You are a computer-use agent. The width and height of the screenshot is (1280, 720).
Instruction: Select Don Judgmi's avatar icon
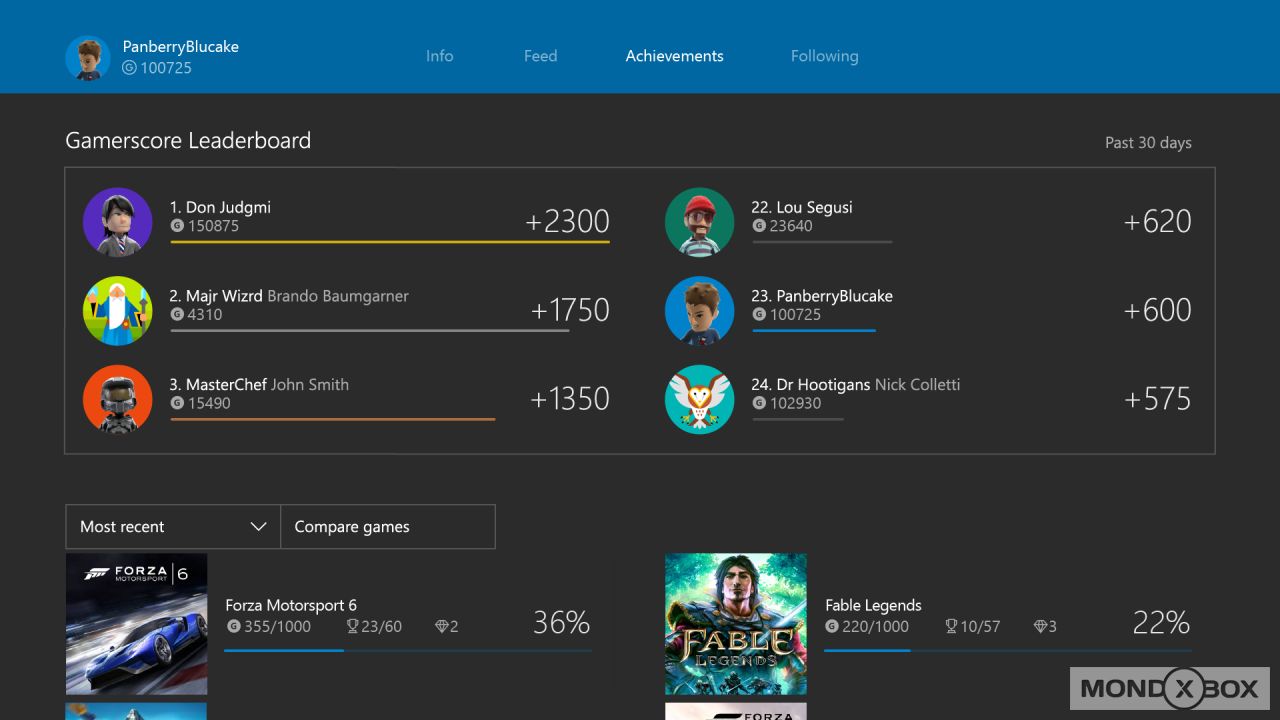(118, 222)
